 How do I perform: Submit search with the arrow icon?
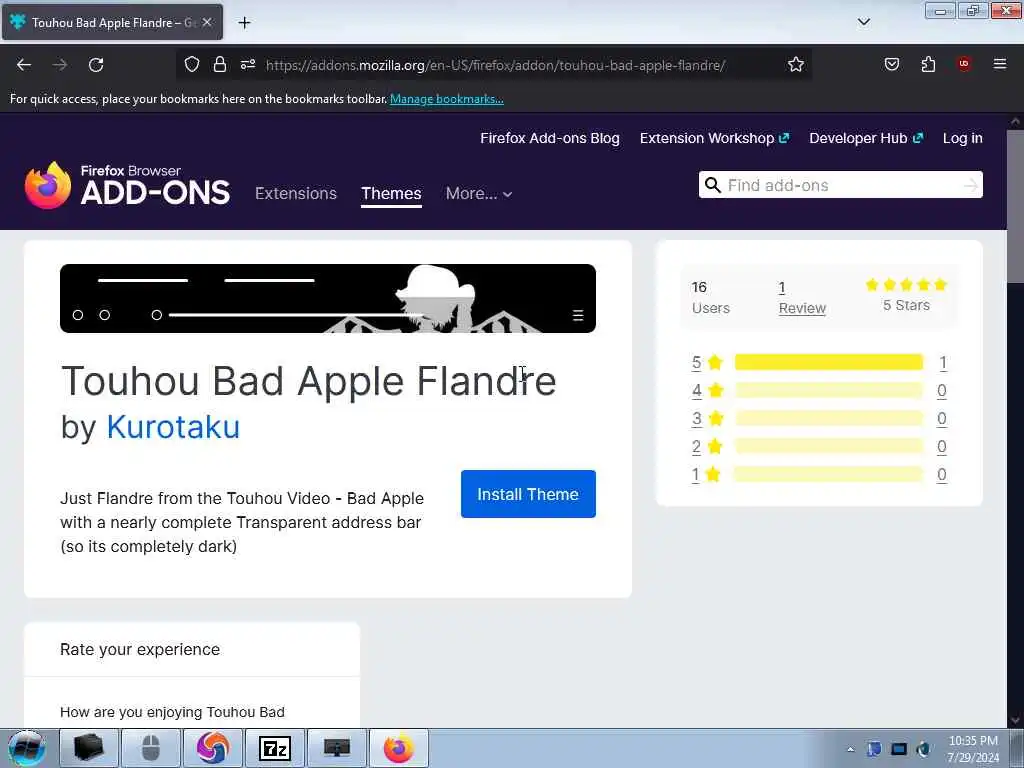point(970,185)
